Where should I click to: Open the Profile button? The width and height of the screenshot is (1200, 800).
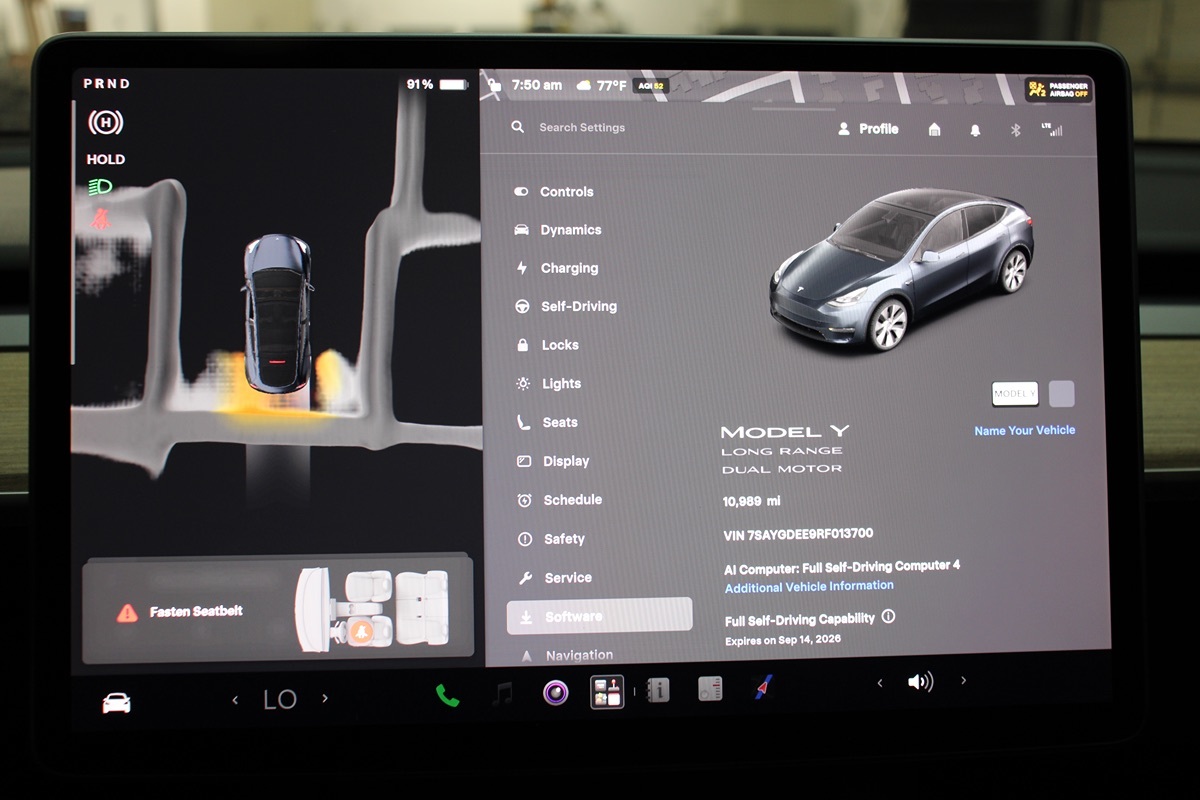868,129
